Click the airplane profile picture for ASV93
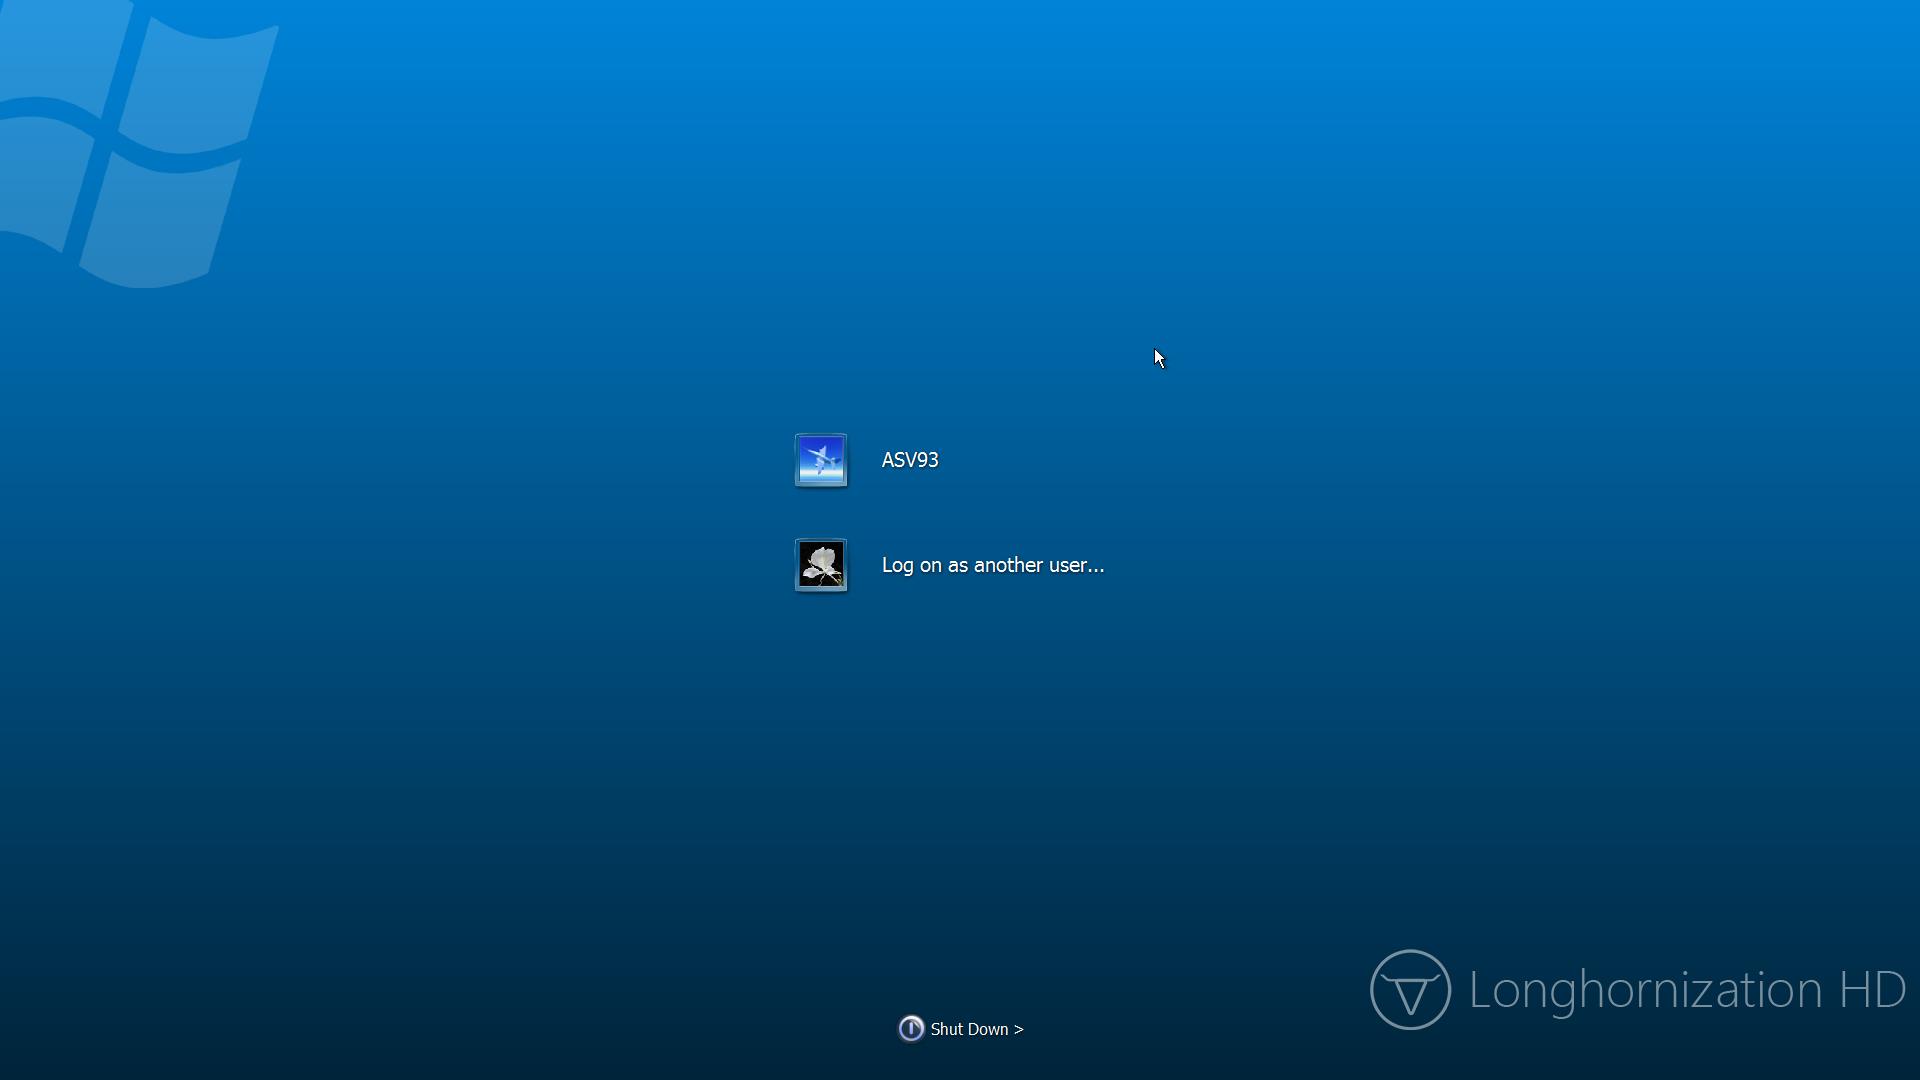Screen dimensions: 1920x1080 (x=821, y=460)
